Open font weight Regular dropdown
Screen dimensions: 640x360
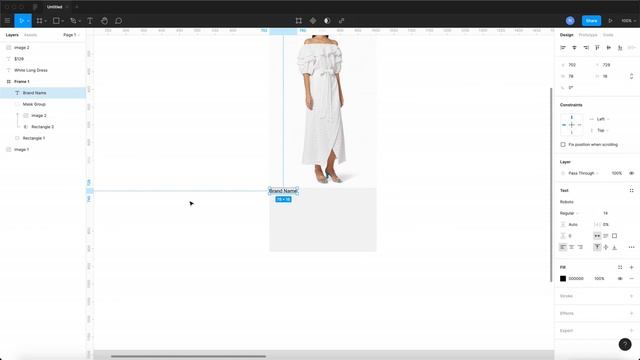click(x=569, y=213)
